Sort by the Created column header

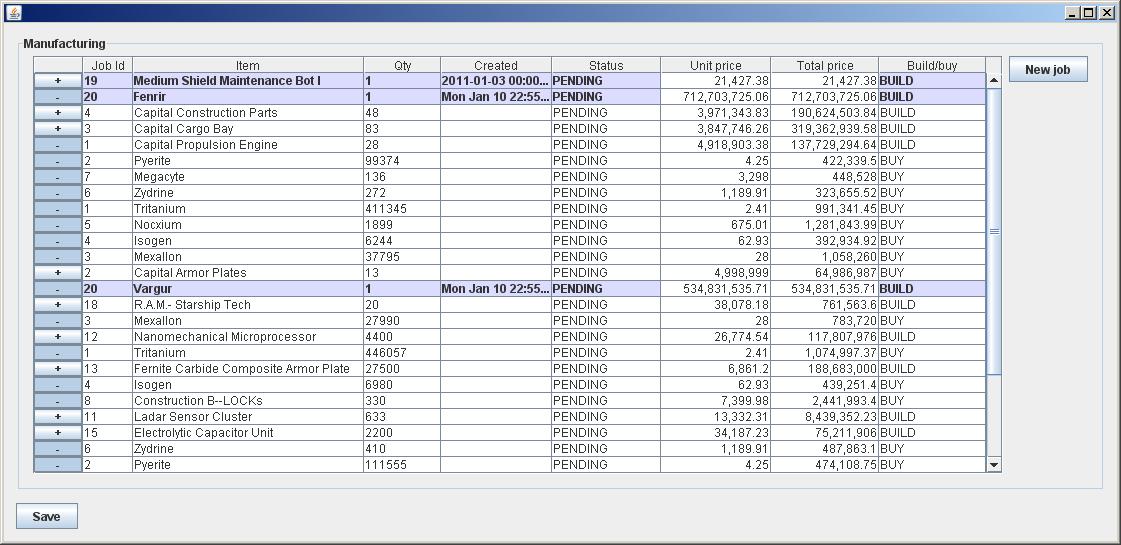click(x=495, y=65)
